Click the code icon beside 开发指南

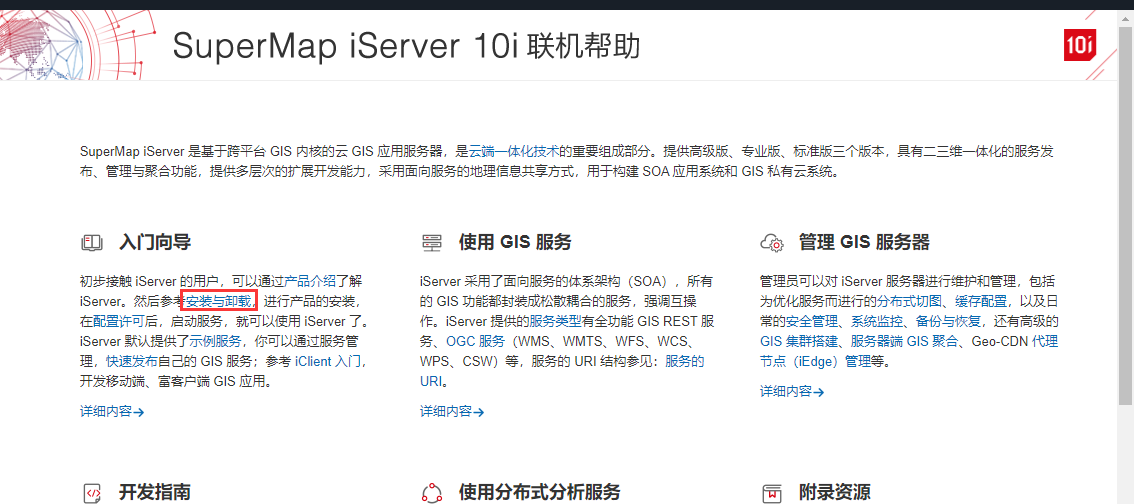[92, 494]
